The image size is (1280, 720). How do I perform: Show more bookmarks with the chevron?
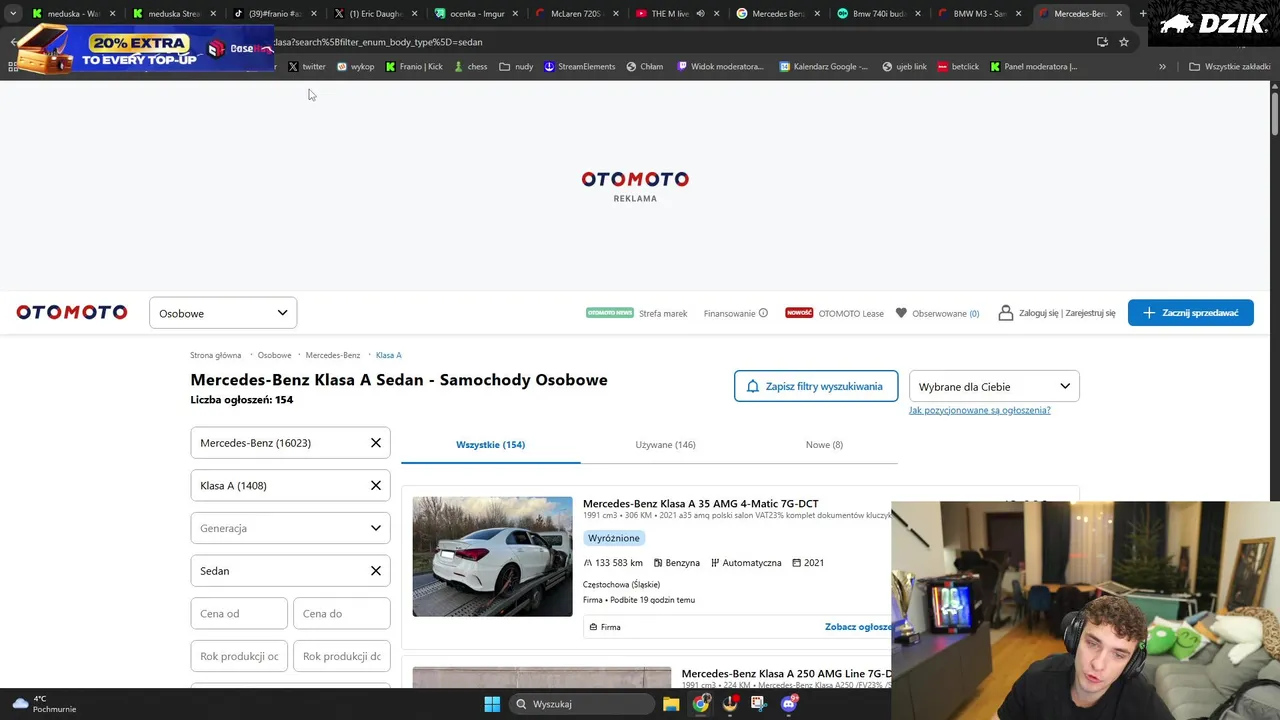click(1162, 67)
